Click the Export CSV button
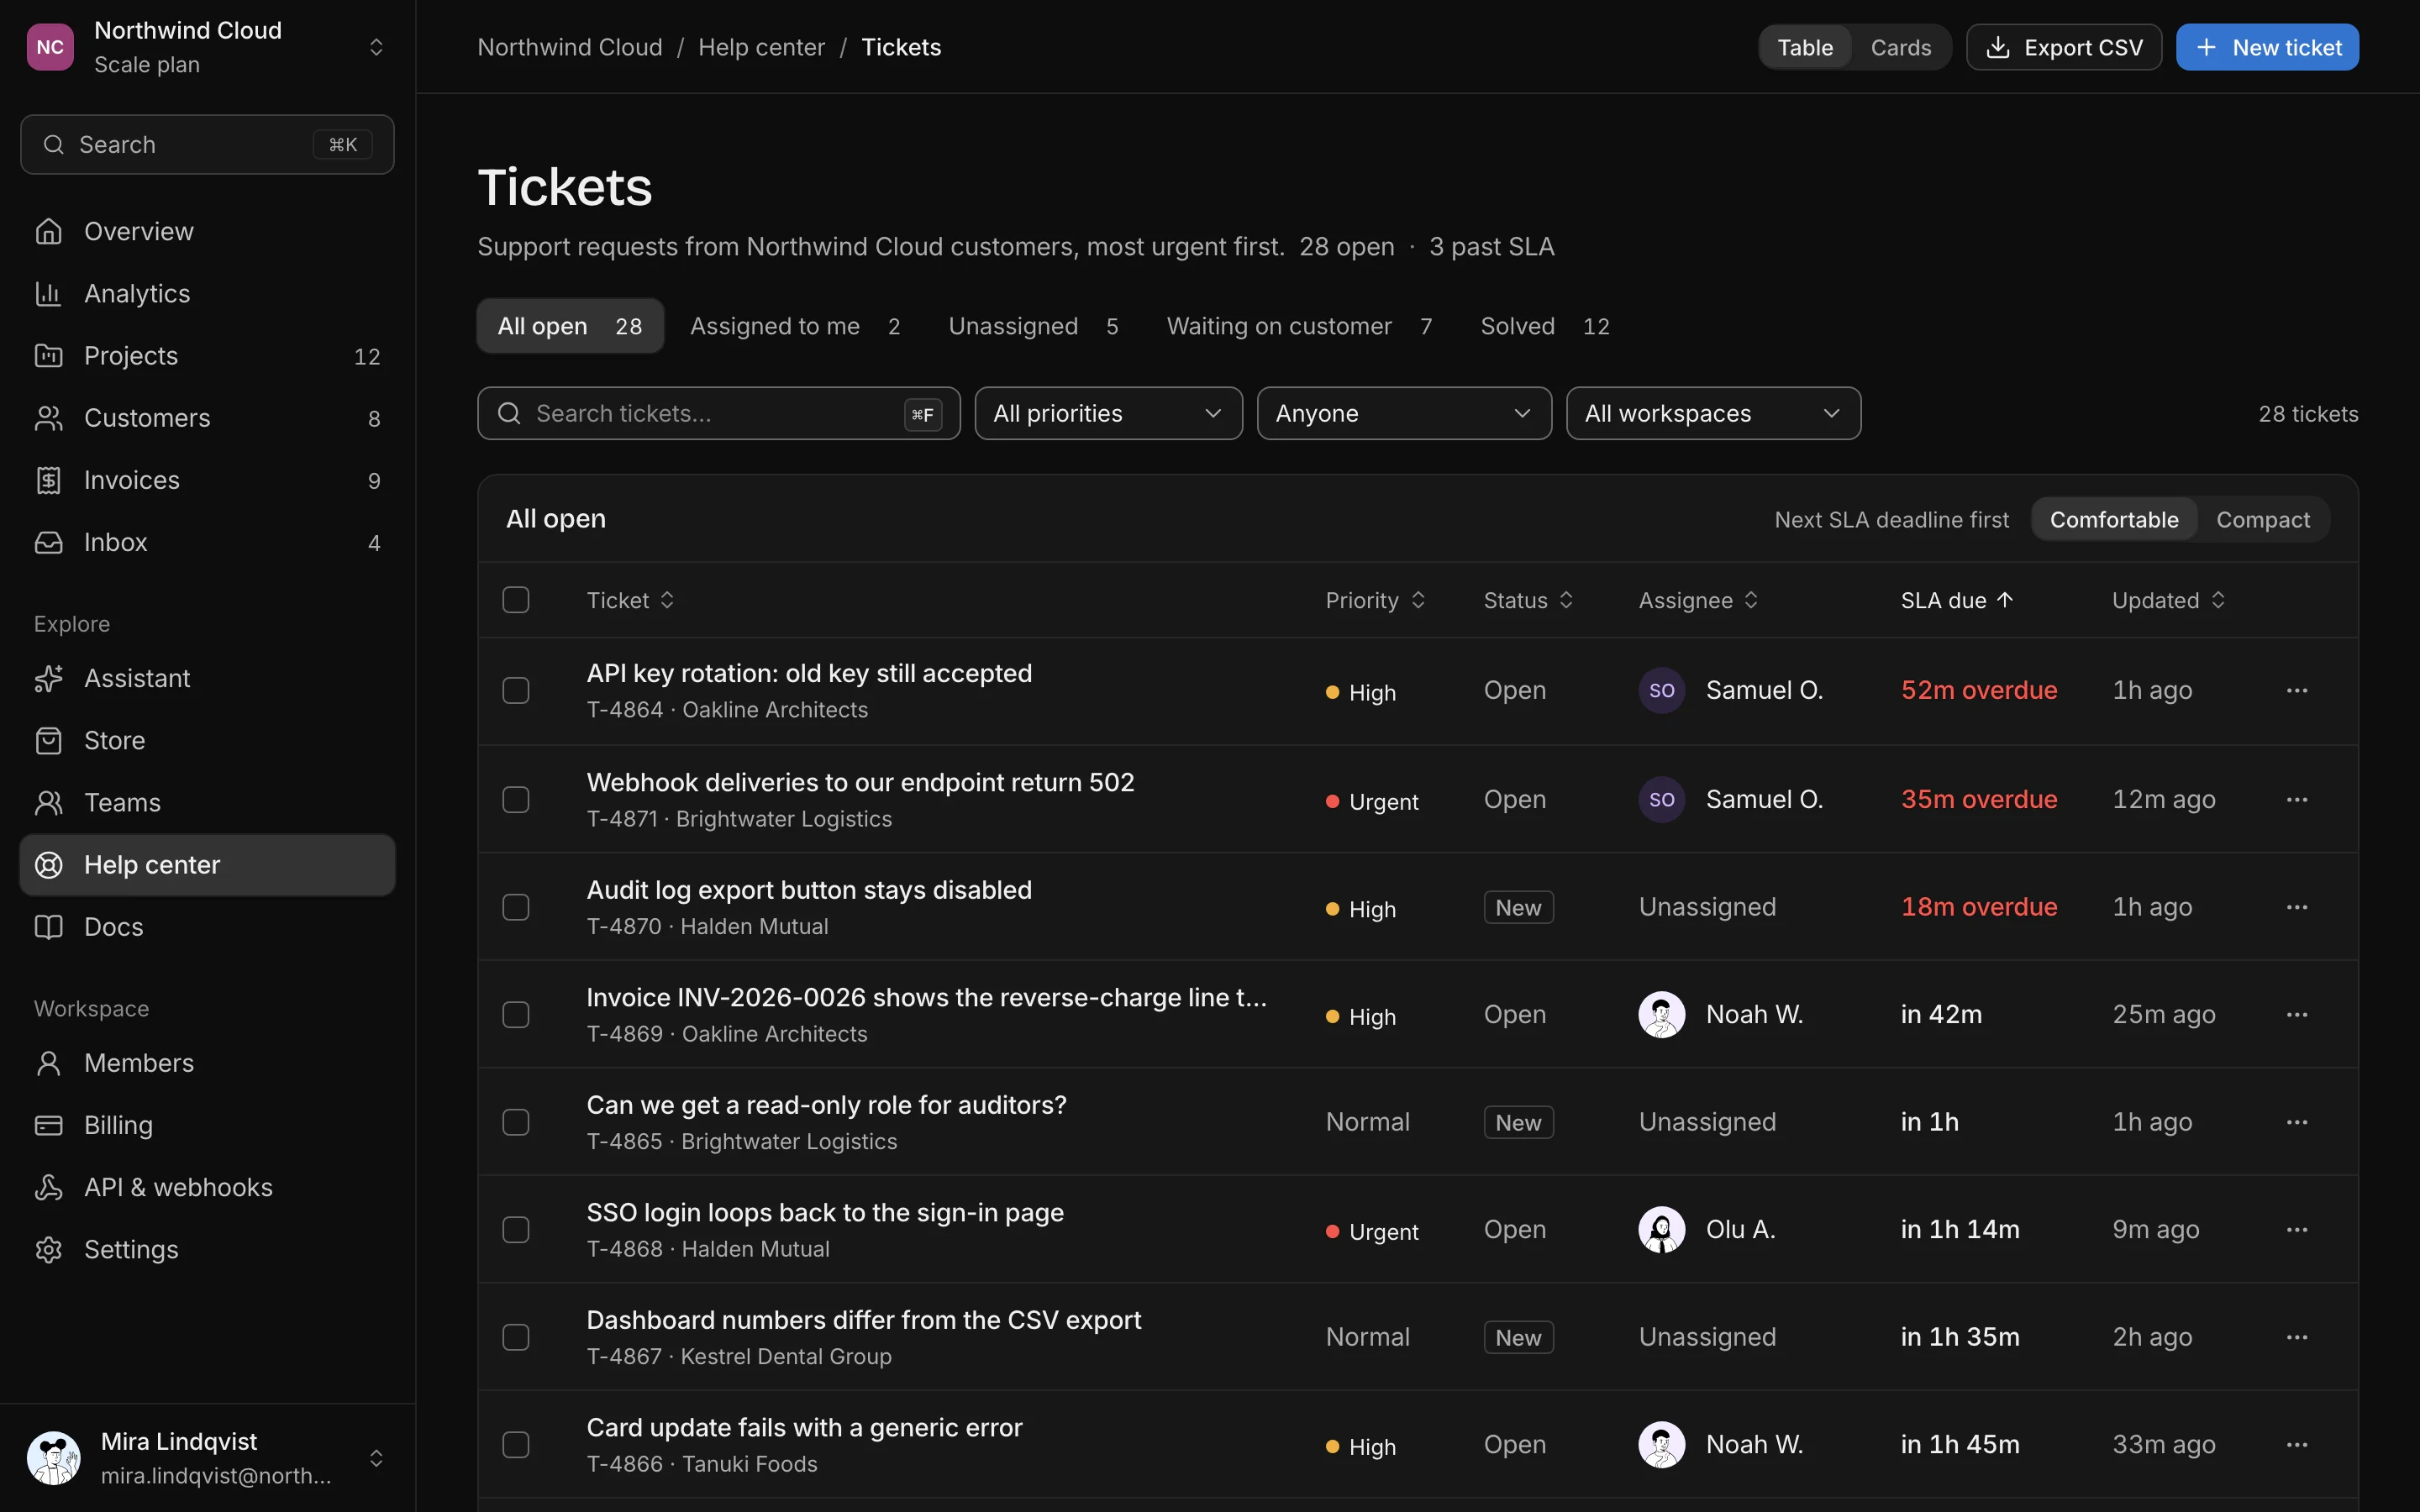Viewport: 2420px width, 1512px height. coord(2064,47)
